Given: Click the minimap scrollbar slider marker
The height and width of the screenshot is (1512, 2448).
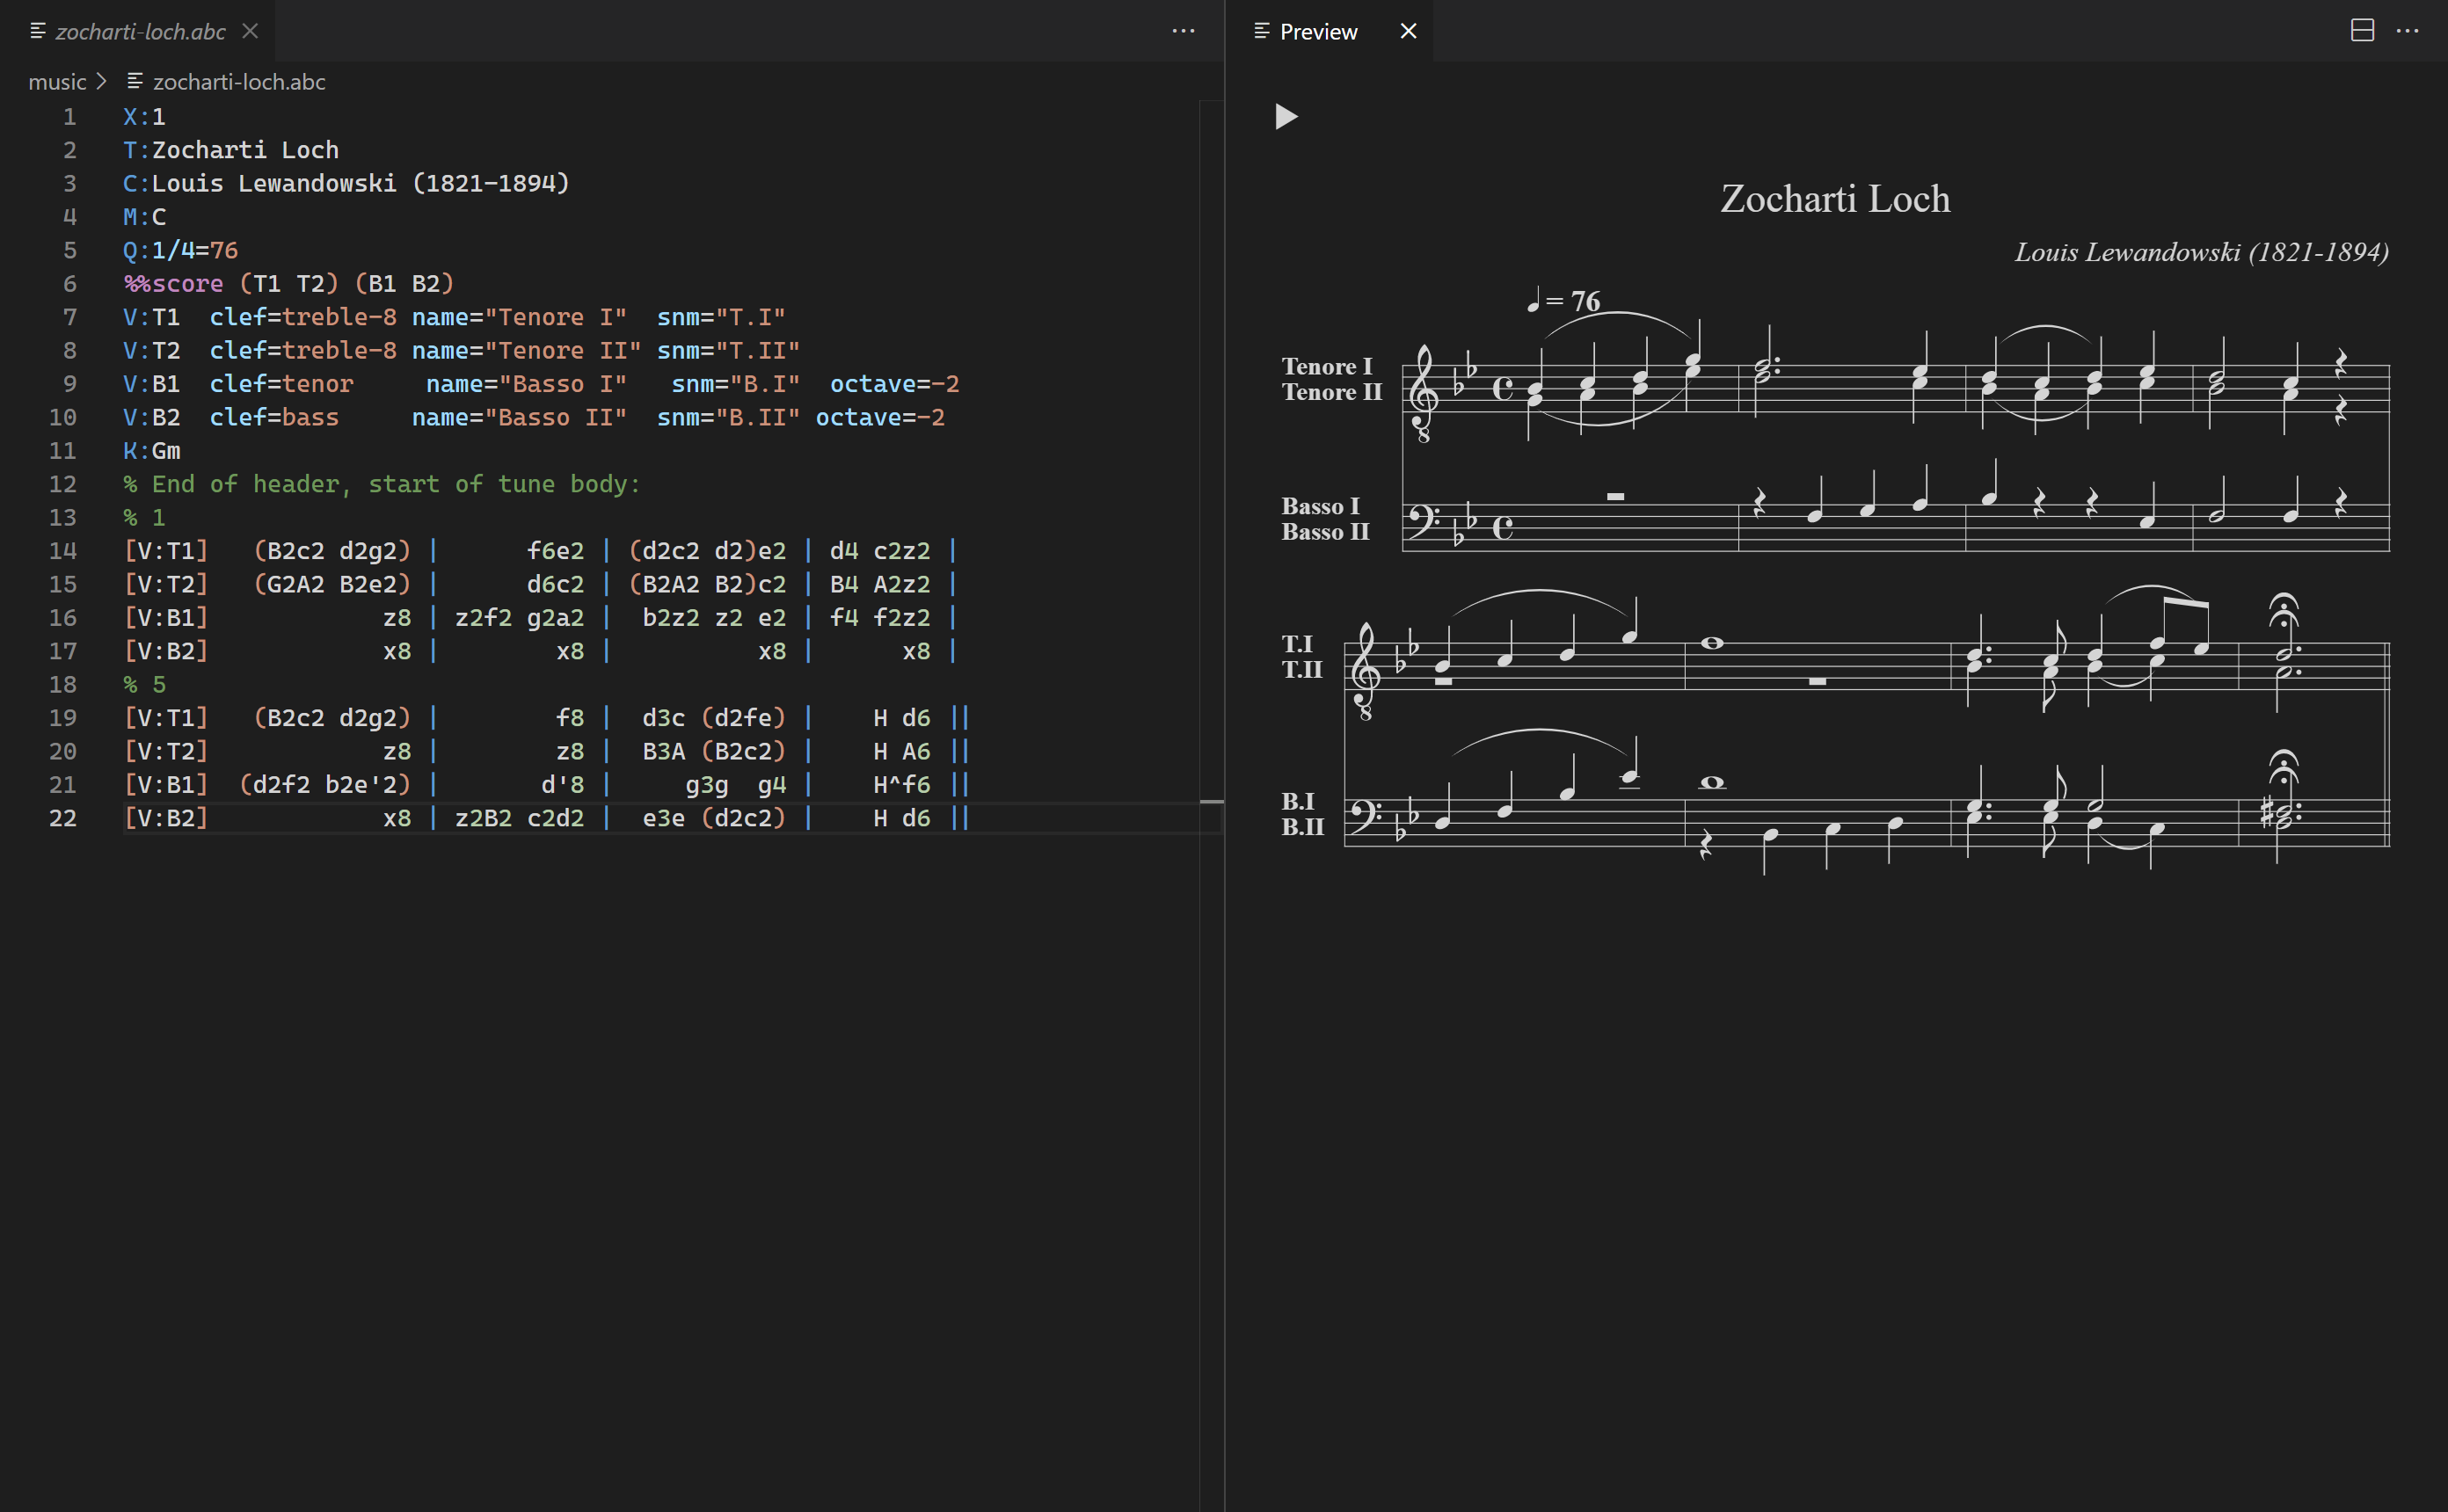Looking at the screenshot, I should click(1211, 801).
